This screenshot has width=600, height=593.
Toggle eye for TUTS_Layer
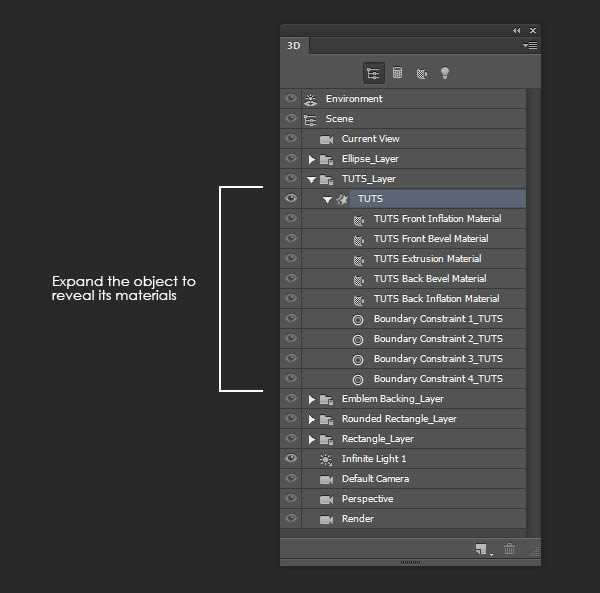(291, 178)
